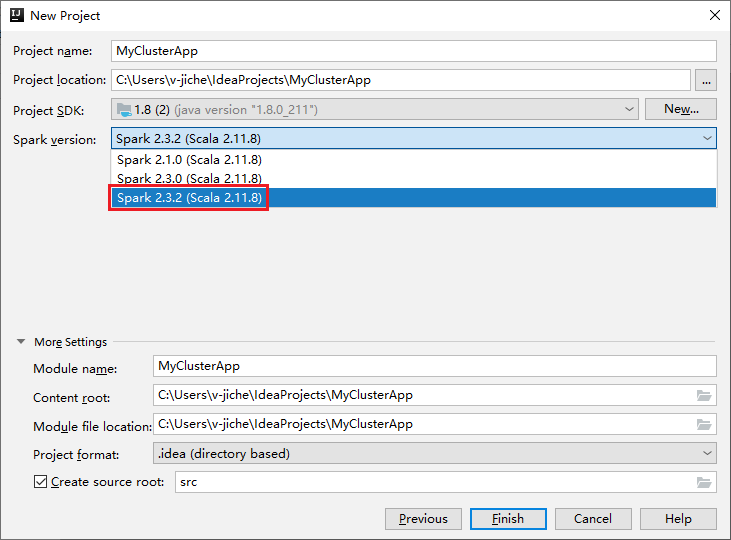
Task: Click the 'Project name:' label
Action: [53, 51]
